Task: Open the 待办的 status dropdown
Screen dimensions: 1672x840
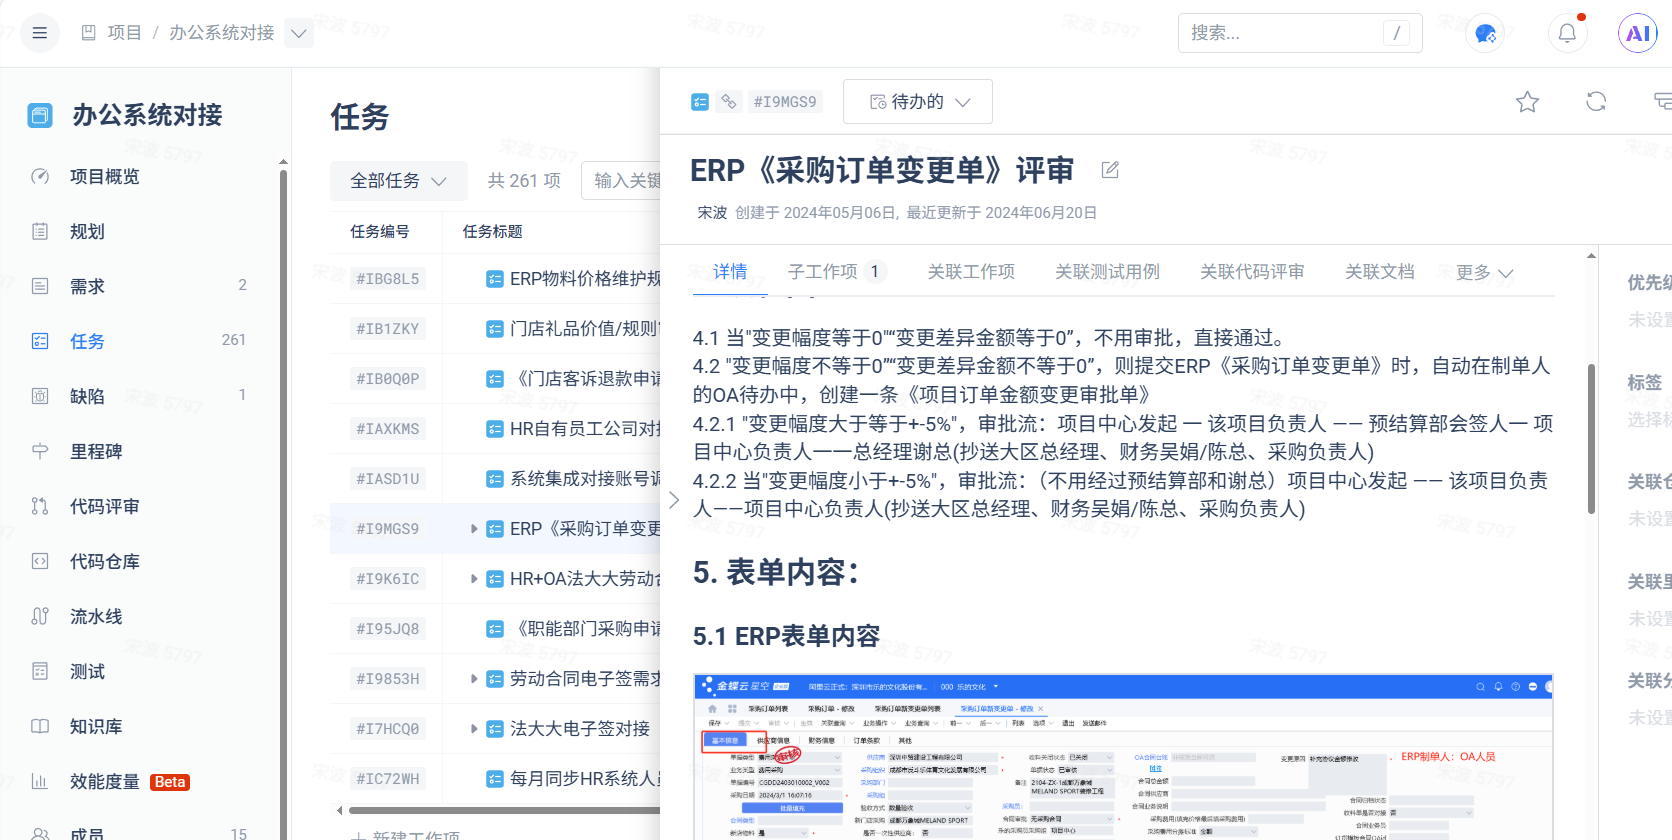Action: tap(918, 102)
